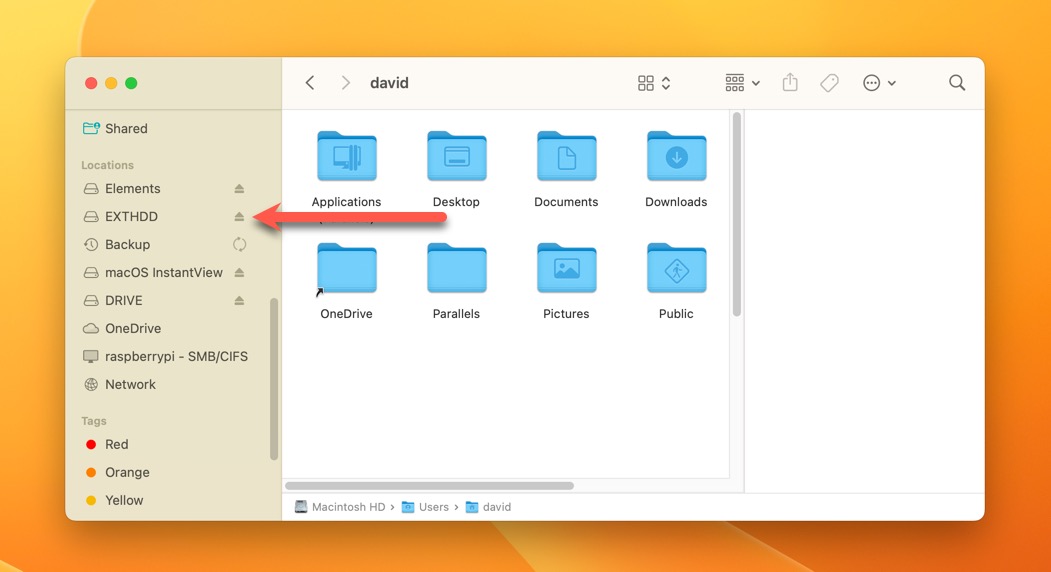
Task: Click the Locations section header
Action: pos(107,165)
